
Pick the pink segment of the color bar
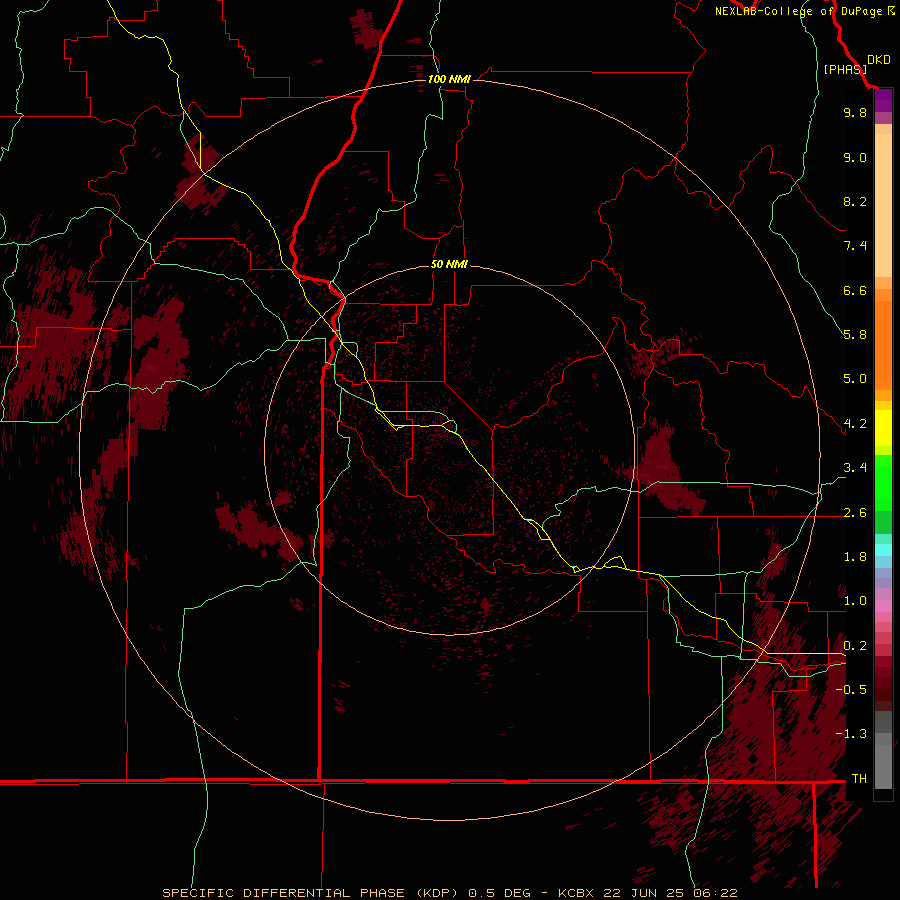click(x=883, y=606)
